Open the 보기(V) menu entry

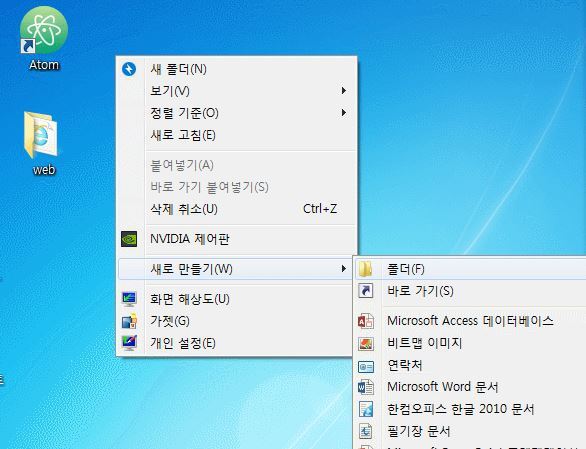pyautogui.click(x=236, y=91)
